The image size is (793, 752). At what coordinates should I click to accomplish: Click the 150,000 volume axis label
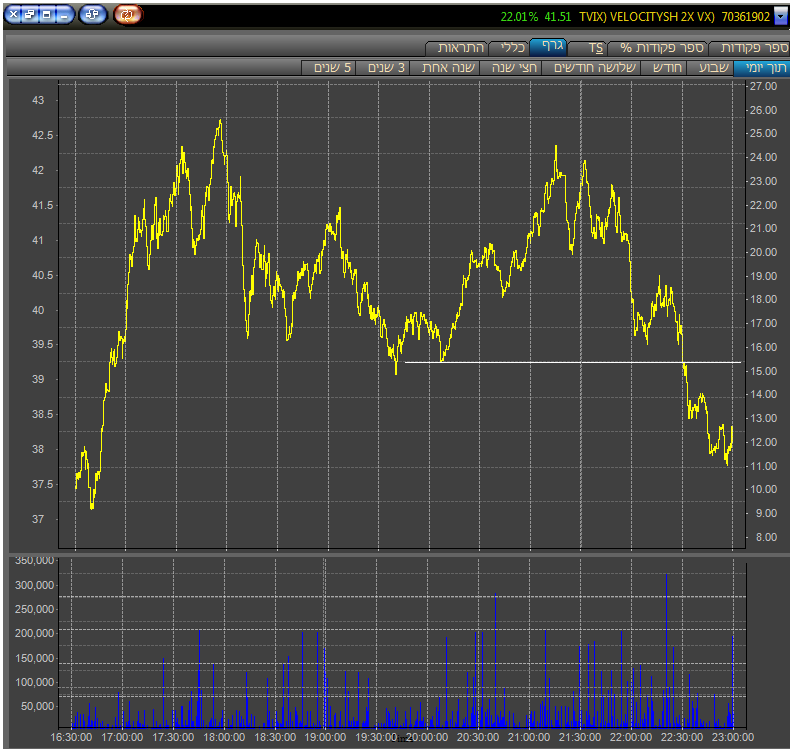[34, 658]
